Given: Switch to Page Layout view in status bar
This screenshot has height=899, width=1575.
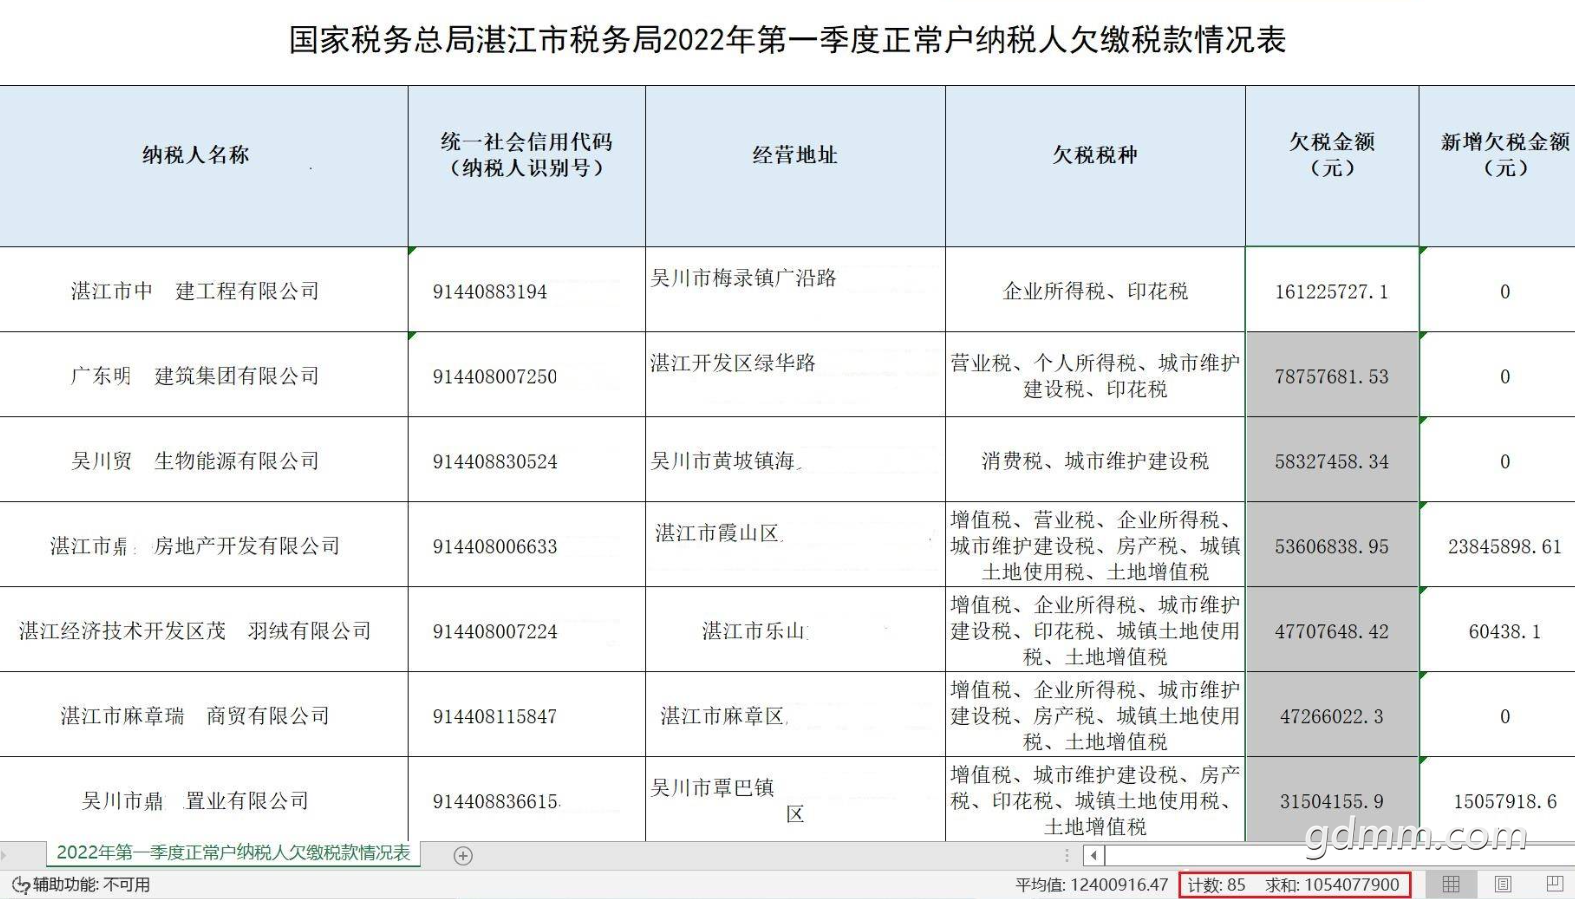Looking at the screenshot, I should [x=1503, y=884].
